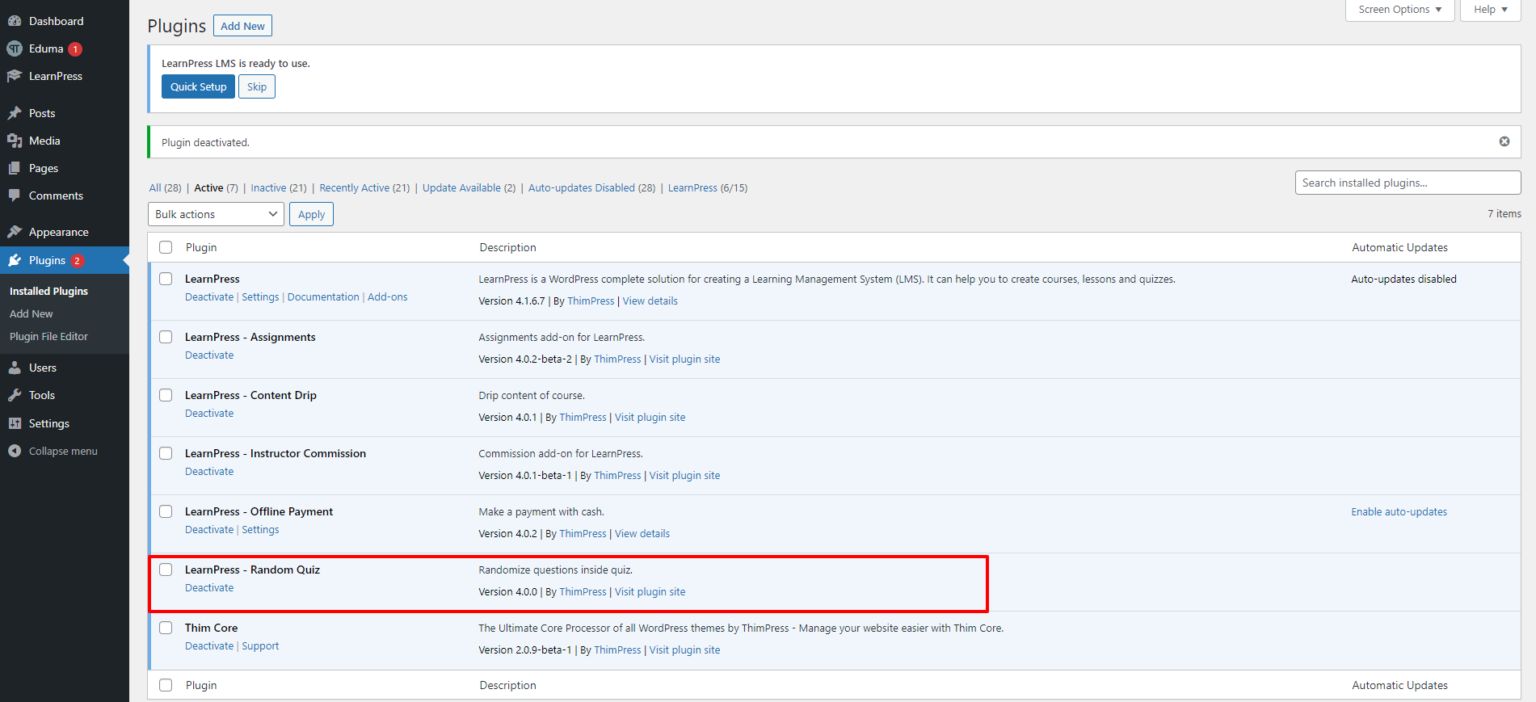Filter by Update Available (2)
Image resolution: width=1536 pixels, height=702 pixels.
pyautogui.click(x=469, y=188)
